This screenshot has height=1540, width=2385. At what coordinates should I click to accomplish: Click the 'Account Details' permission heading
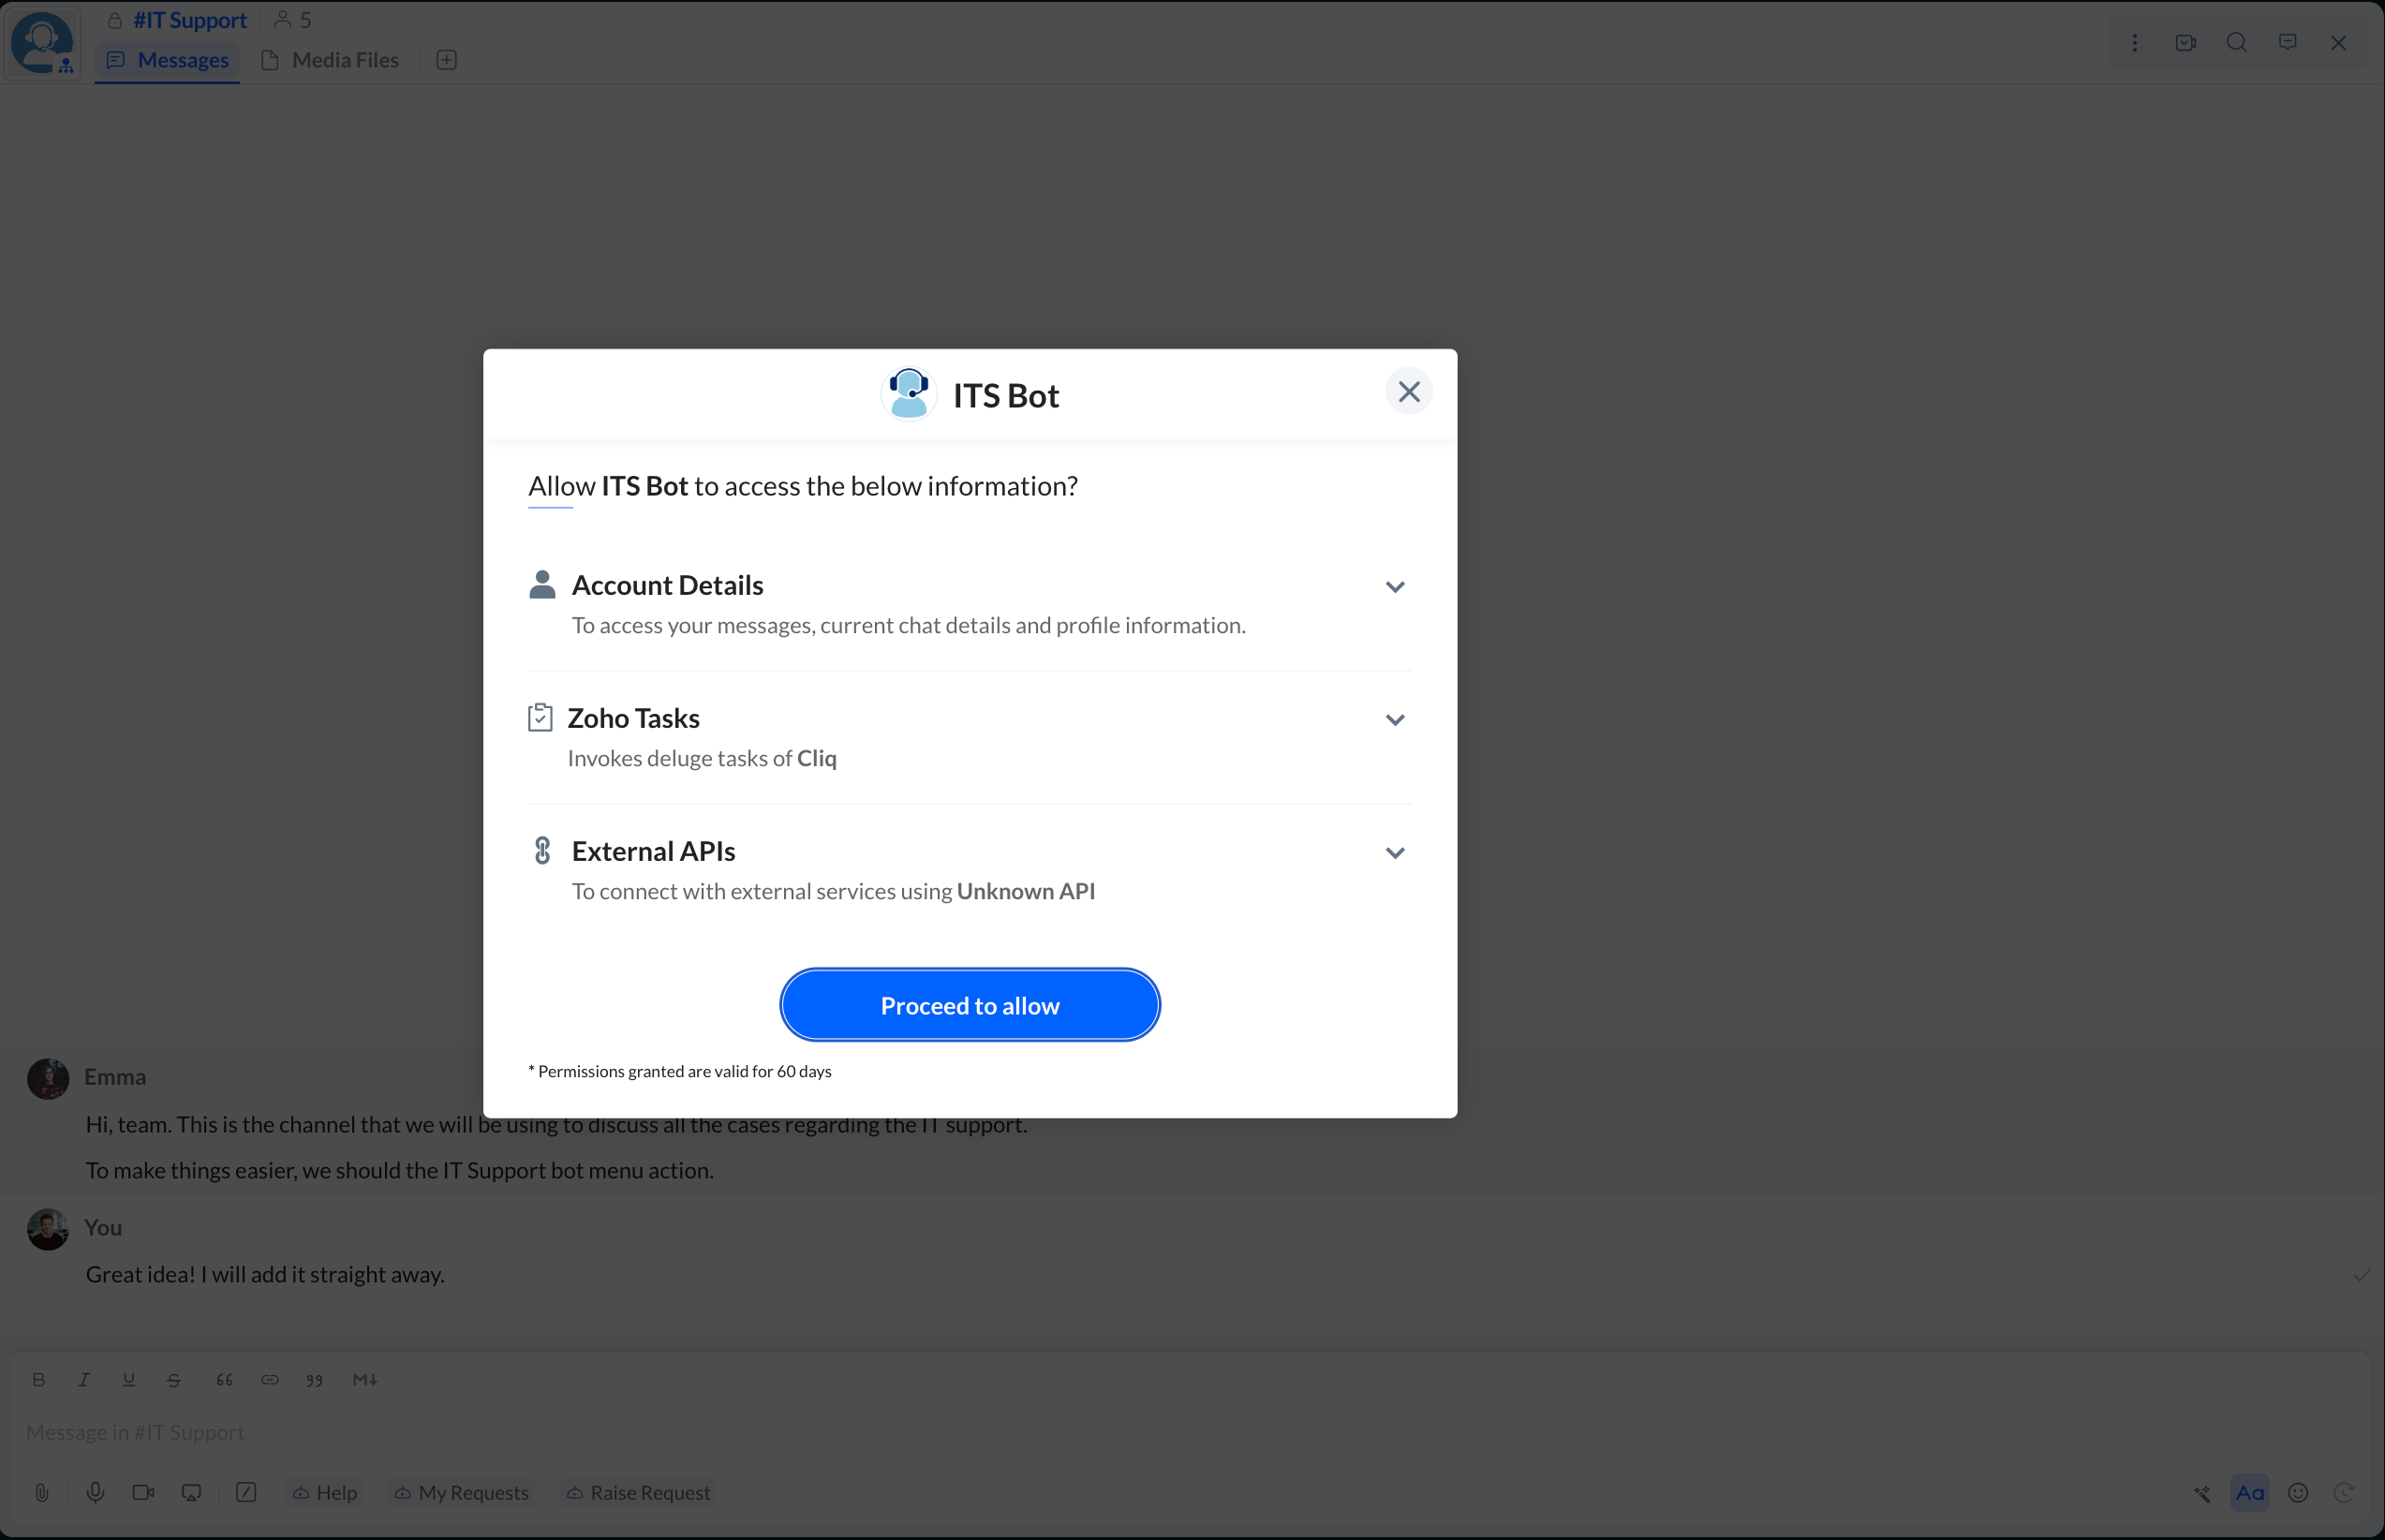[x=667, y=585]
